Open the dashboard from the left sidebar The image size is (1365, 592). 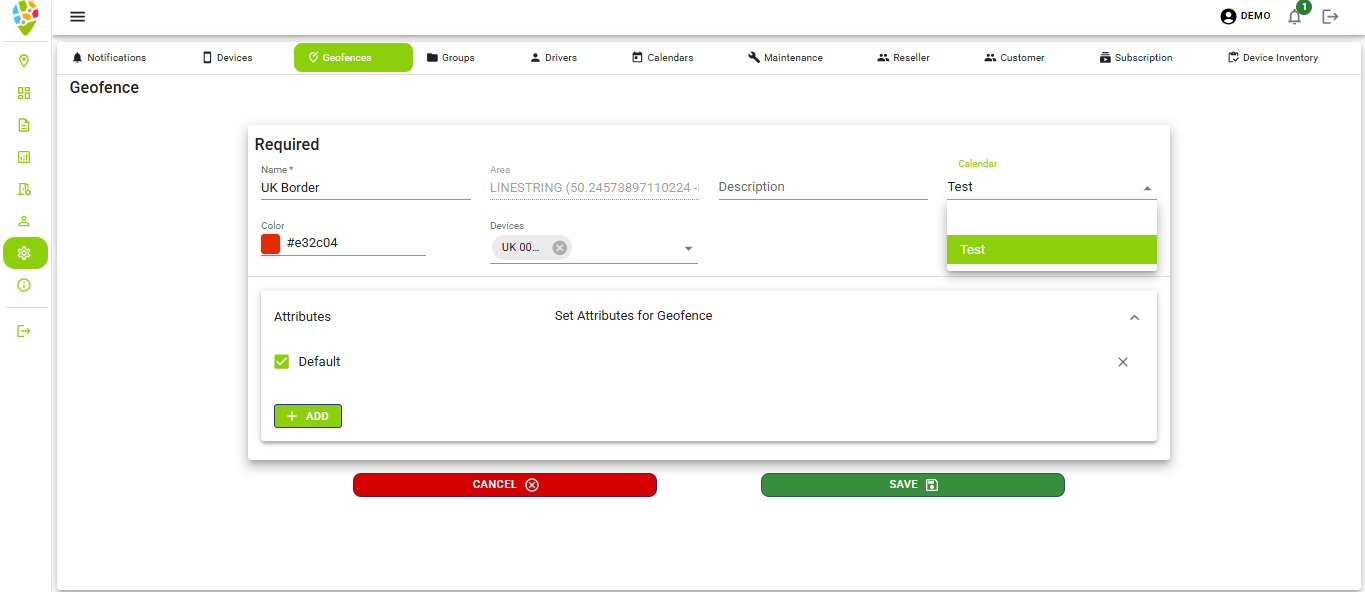pos(25,92)
